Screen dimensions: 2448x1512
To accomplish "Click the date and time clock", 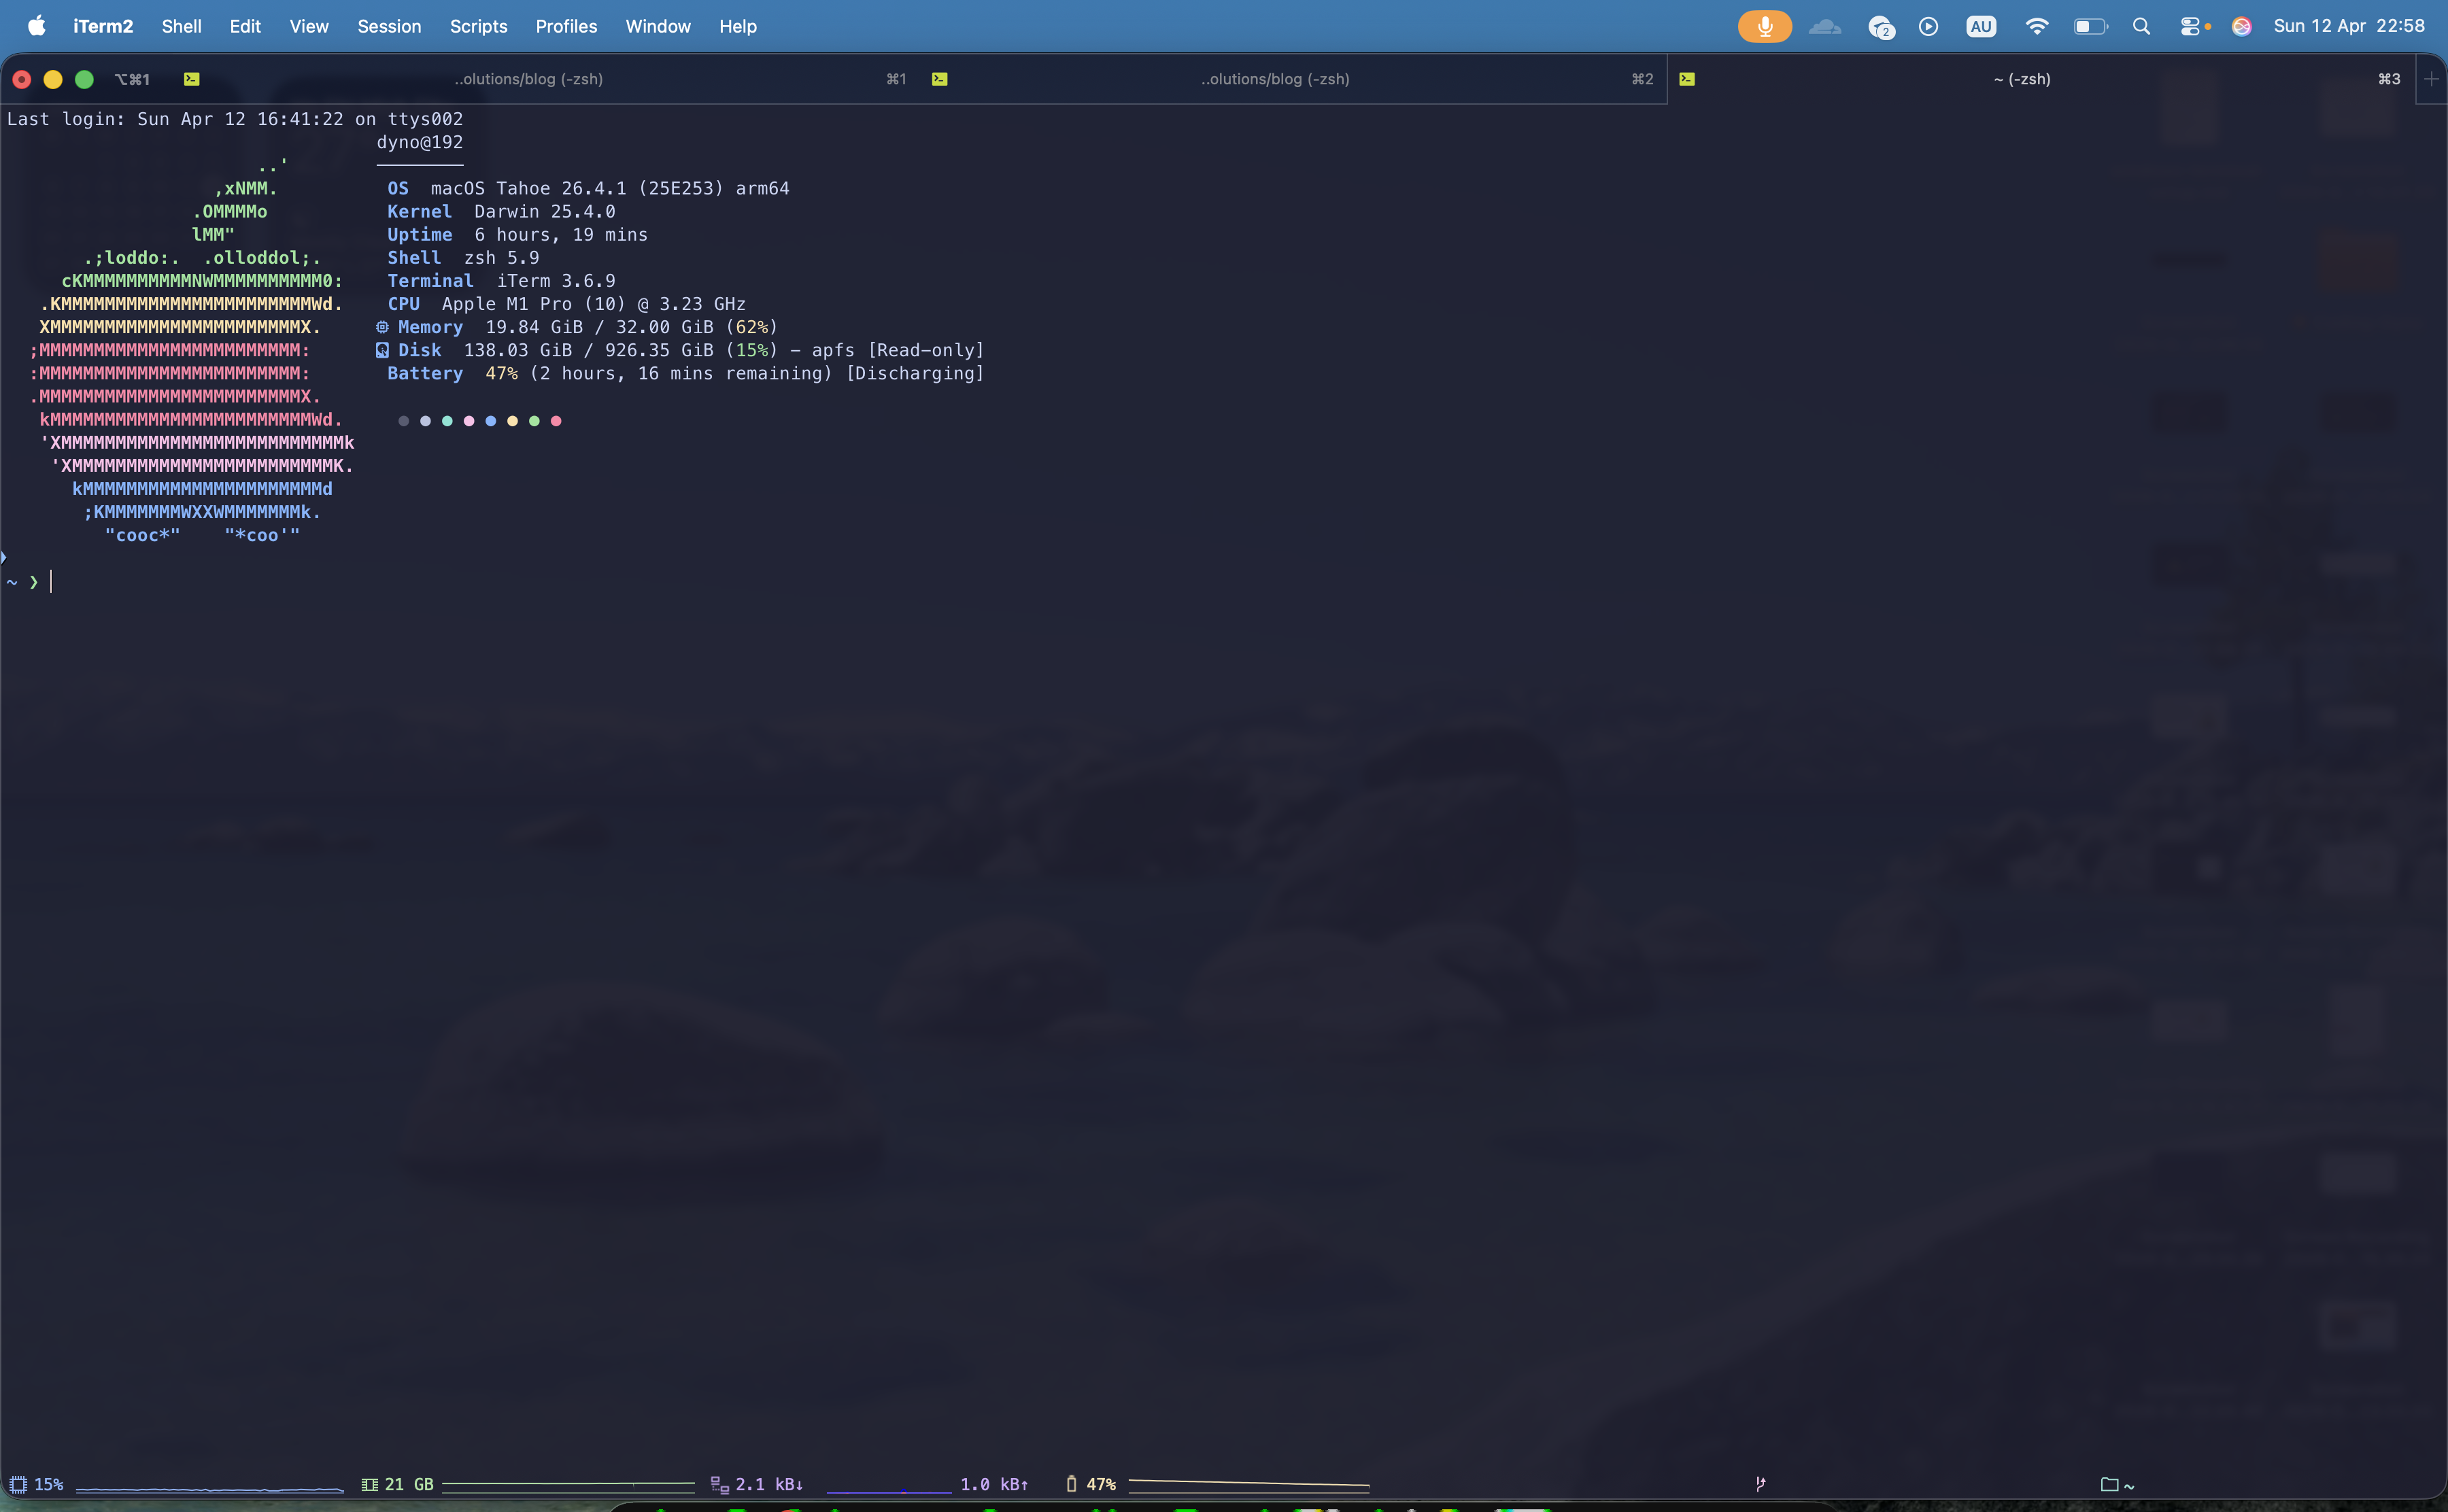I will coord(2348,27).
